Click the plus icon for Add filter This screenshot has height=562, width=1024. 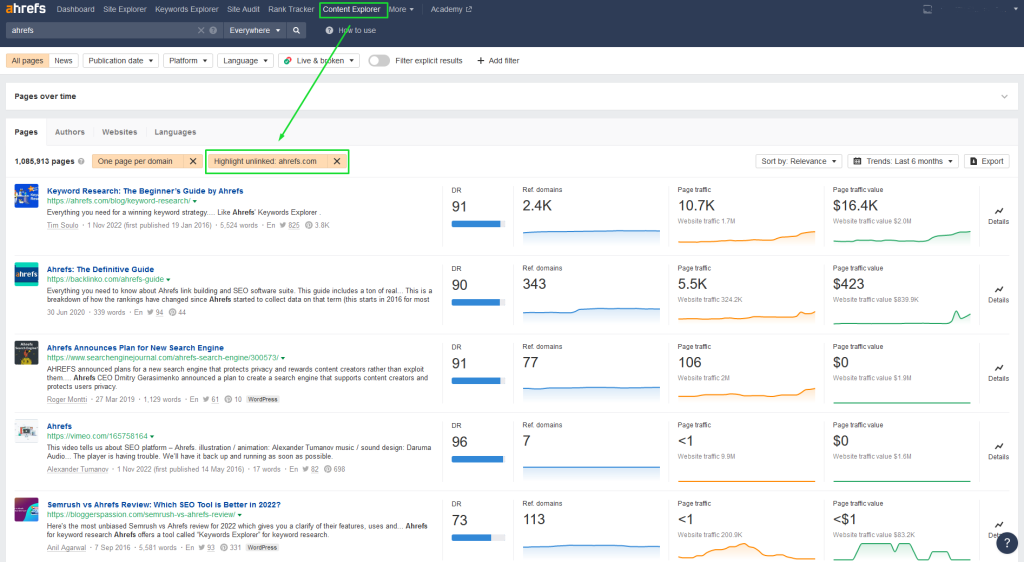[x=481, y=61]
